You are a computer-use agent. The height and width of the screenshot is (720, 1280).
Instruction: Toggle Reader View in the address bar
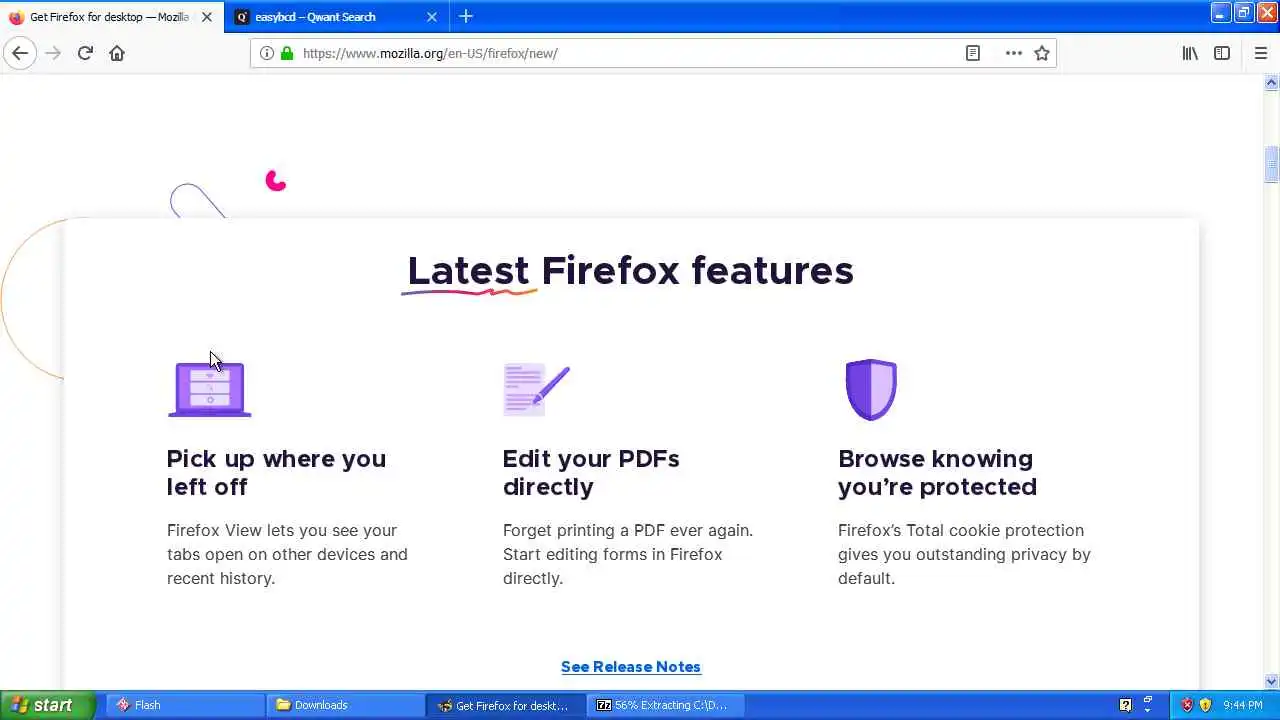[973, 53]
